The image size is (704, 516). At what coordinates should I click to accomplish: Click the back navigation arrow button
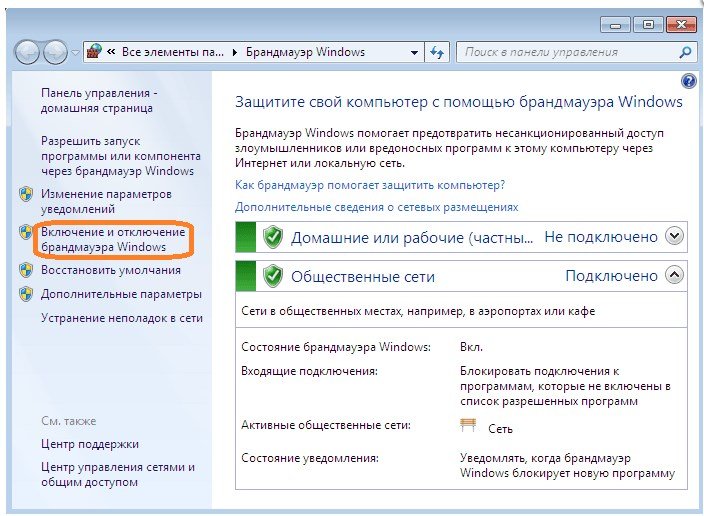(29, 51)
